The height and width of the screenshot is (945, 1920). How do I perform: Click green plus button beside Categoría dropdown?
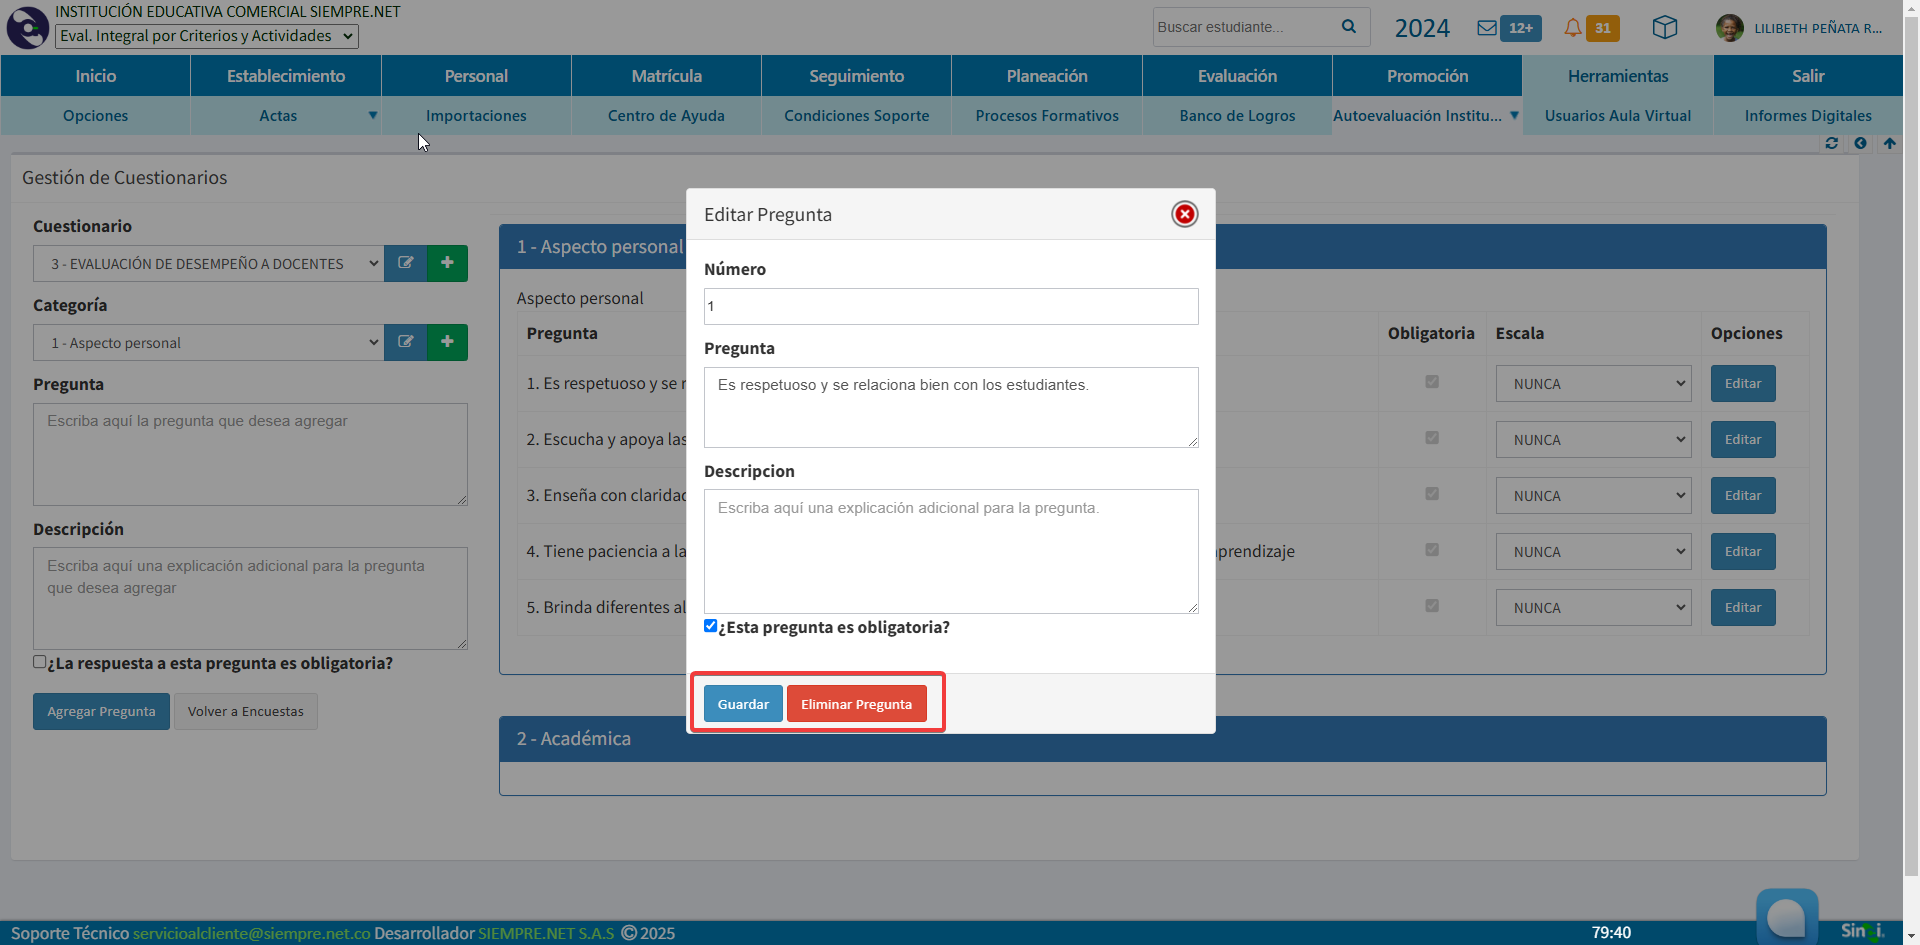(447, 342)
